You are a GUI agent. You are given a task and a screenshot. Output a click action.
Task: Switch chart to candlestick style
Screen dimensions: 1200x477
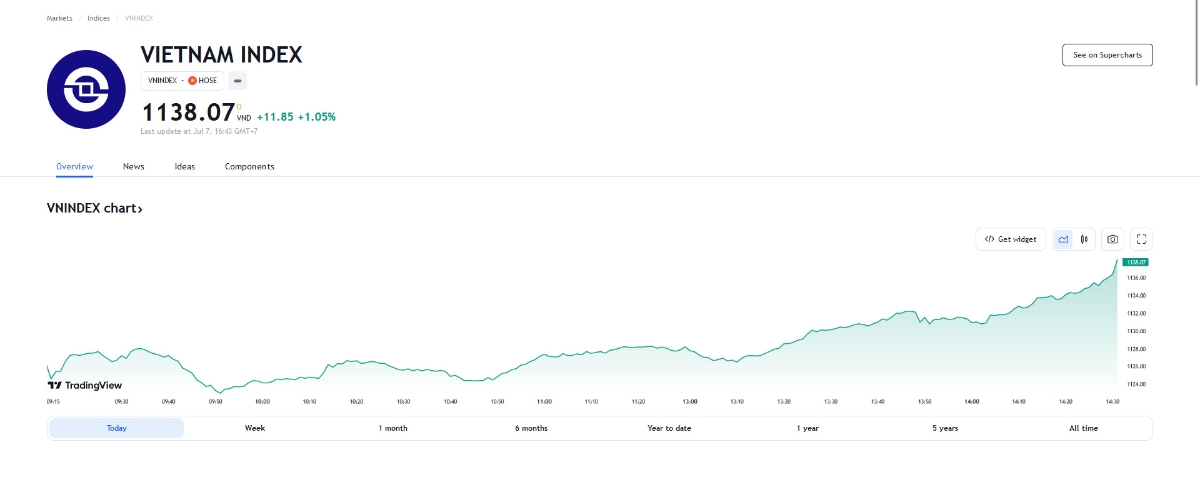1084,239
